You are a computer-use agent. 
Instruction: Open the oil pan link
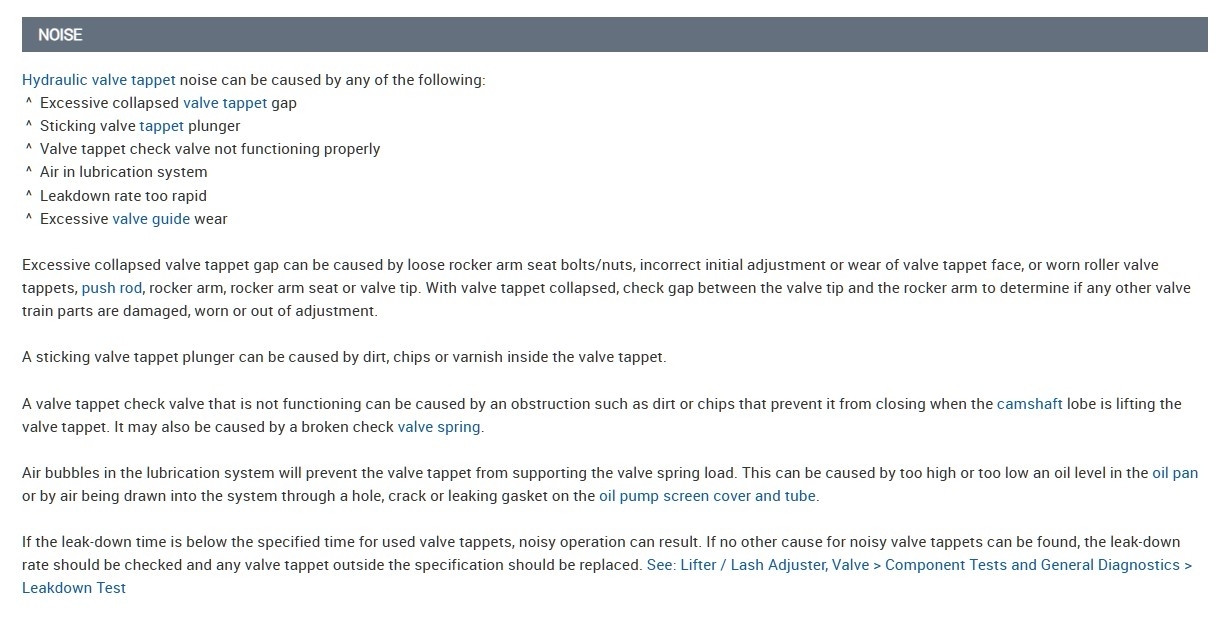[1175, 473]
